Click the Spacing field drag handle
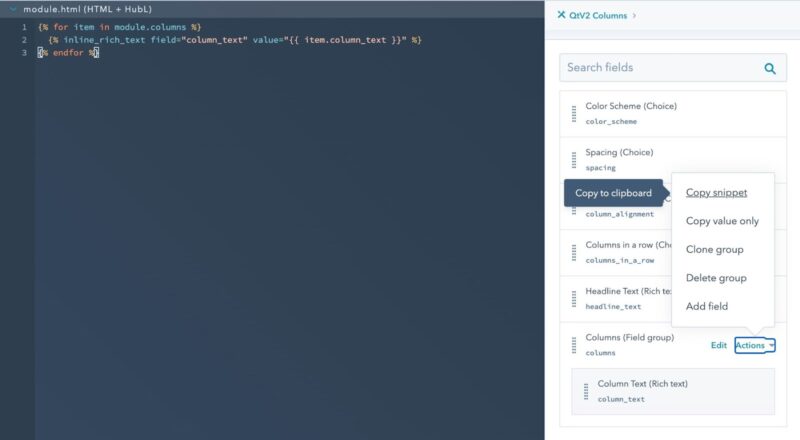This screenshot has width=800, height=440. tap(573, 160)
